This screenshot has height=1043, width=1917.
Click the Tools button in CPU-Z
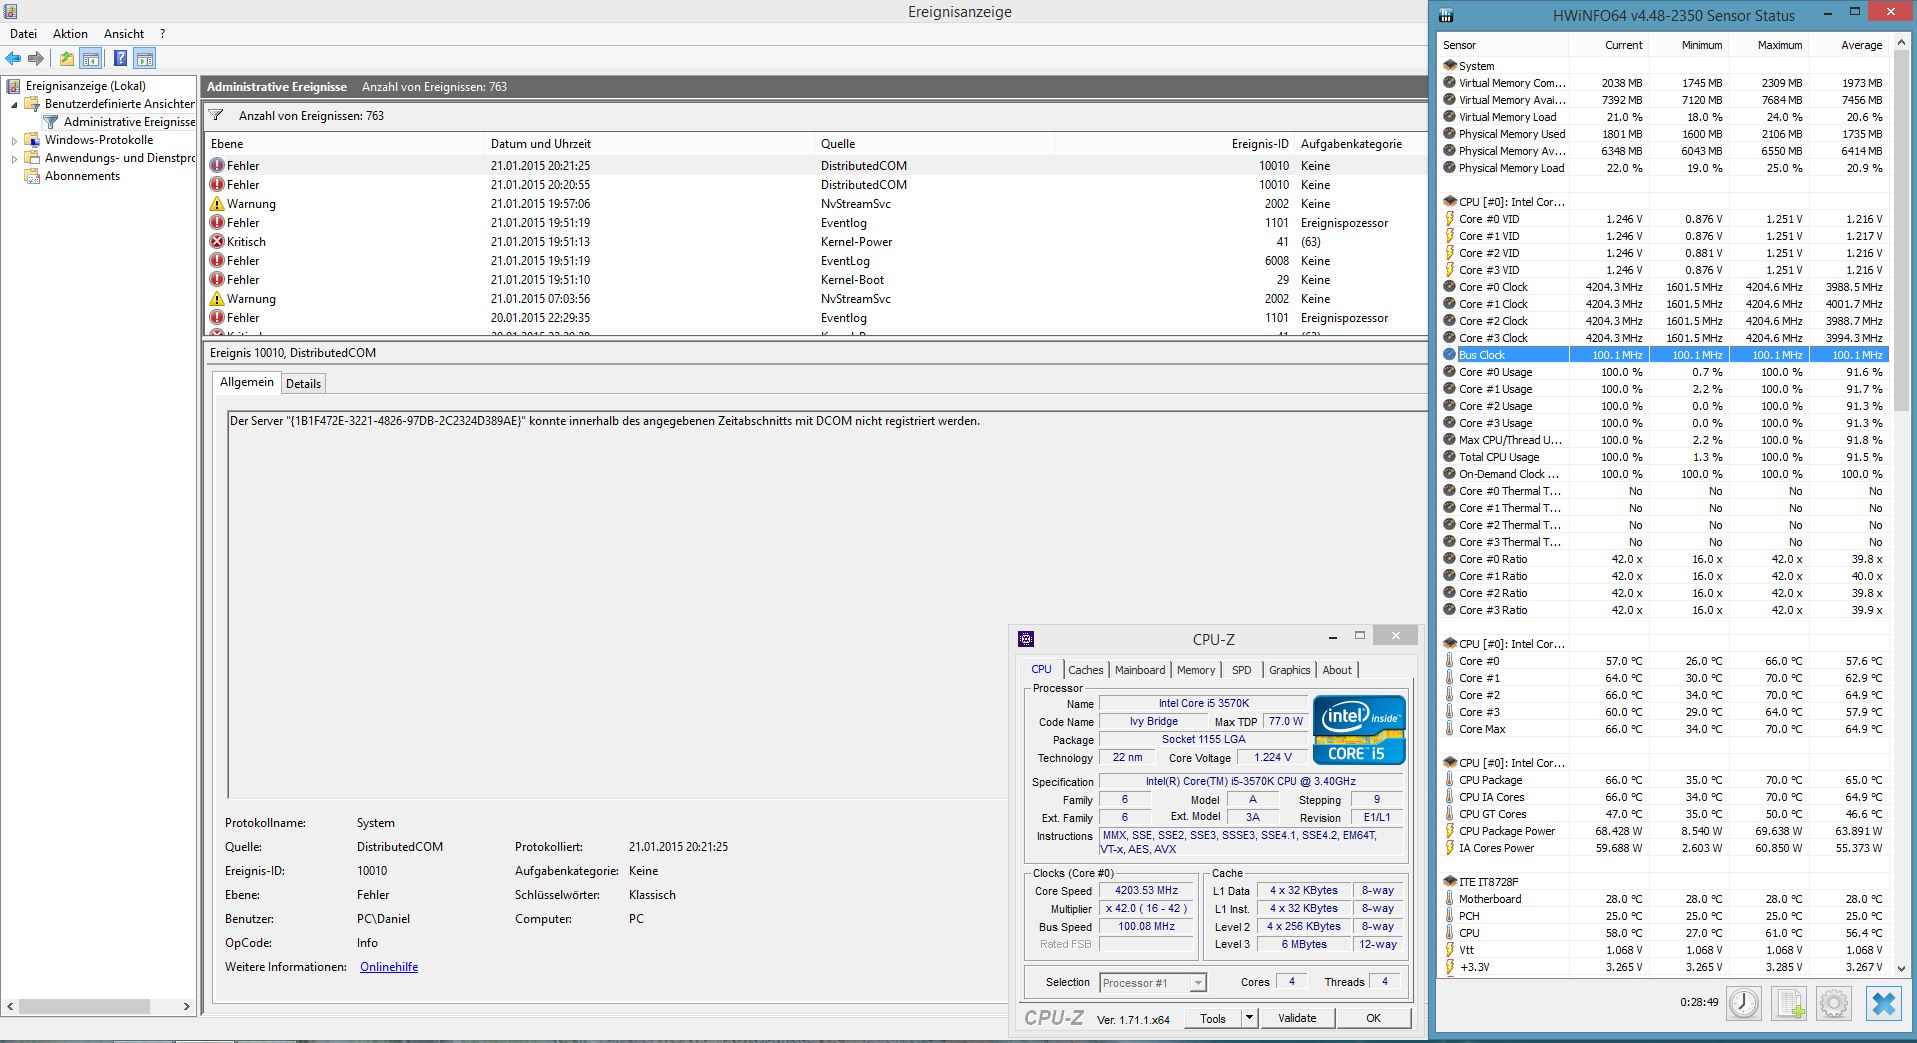tap(1213, 1018)
